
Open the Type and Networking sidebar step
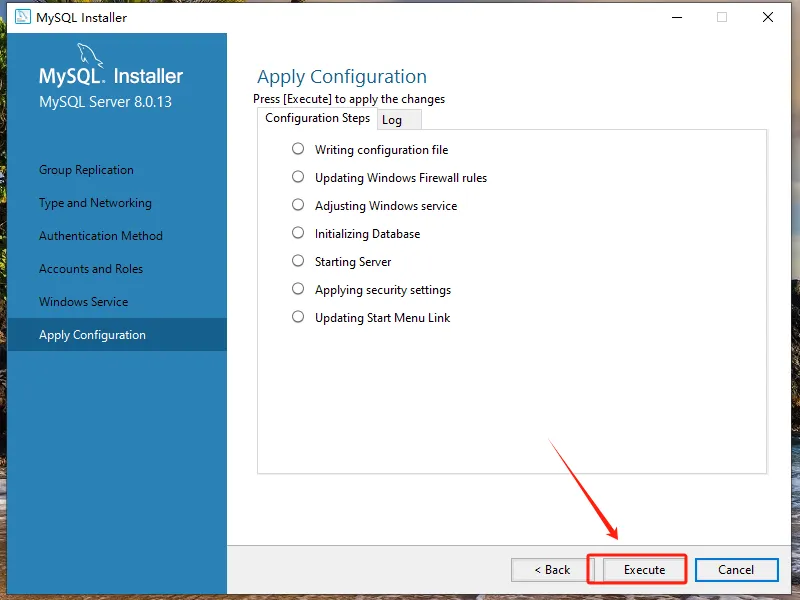pyautogui.click(x=95, y=203)
